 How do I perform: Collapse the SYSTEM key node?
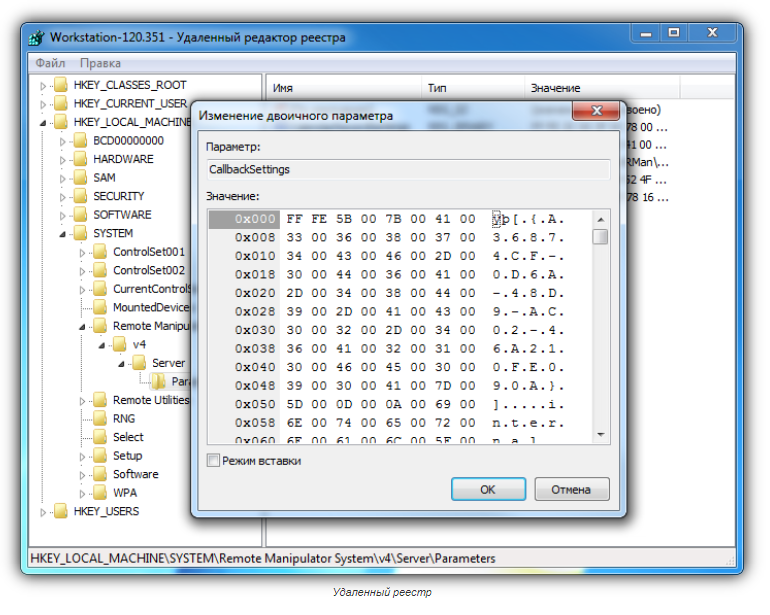pos(62,234)
